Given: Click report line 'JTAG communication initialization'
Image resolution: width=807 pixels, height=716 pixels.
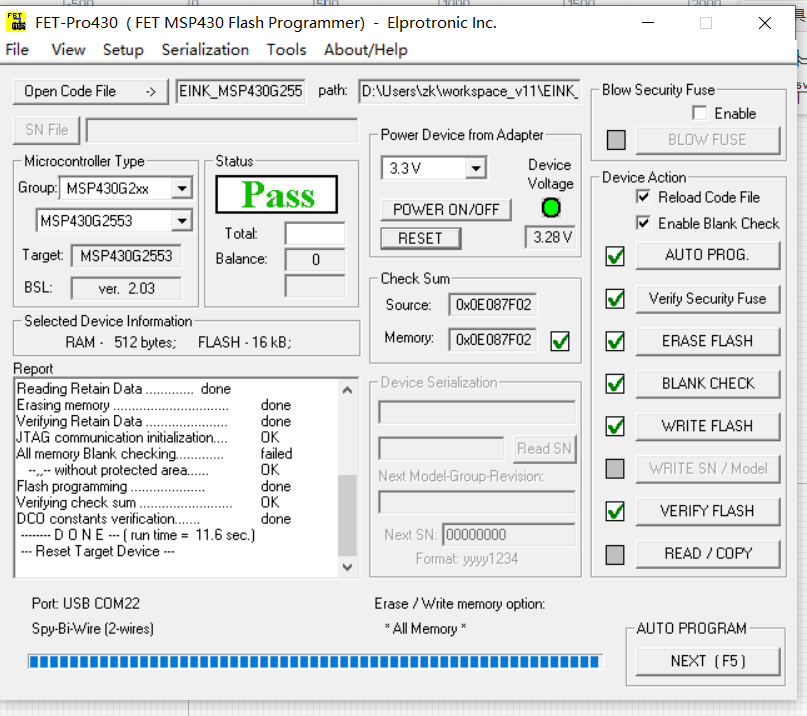Looking at the screenshot, I should coord(148,438).
